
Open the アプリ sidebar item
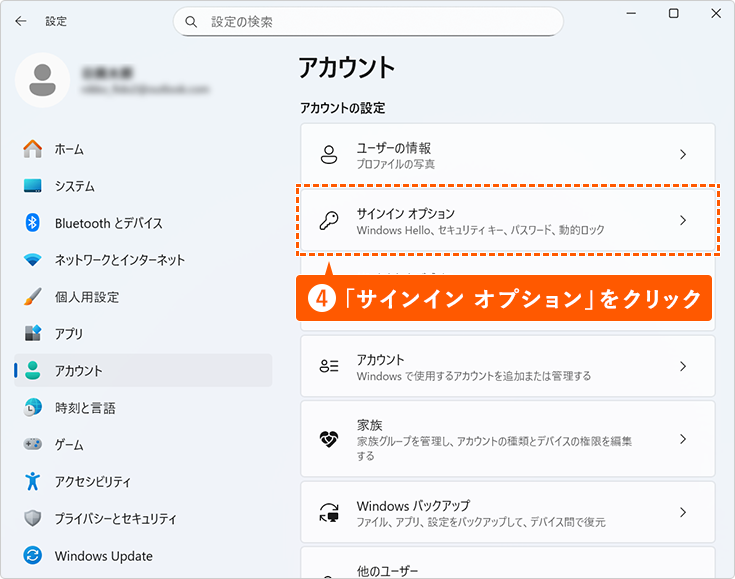69,334
